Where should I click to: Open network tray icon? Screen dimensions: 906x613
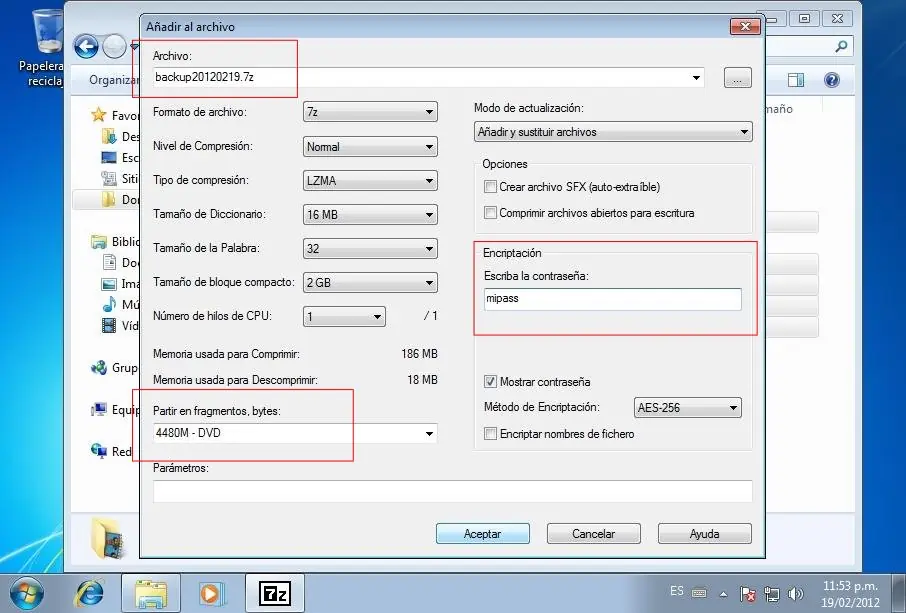[x=771, y=593]
